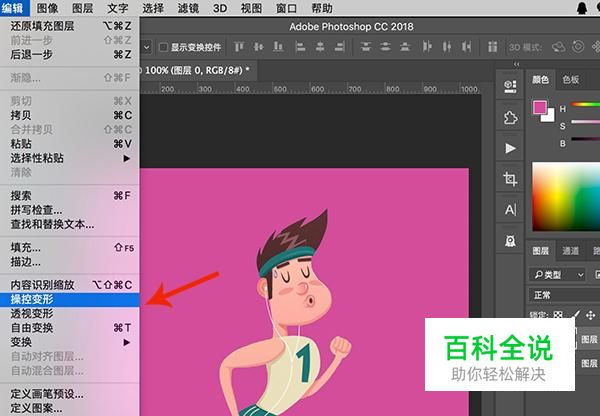The height and width of the screenshot is (416, 600).
Task: Choose 操控变形 from the Edit menu
Action: click(70, 299)
